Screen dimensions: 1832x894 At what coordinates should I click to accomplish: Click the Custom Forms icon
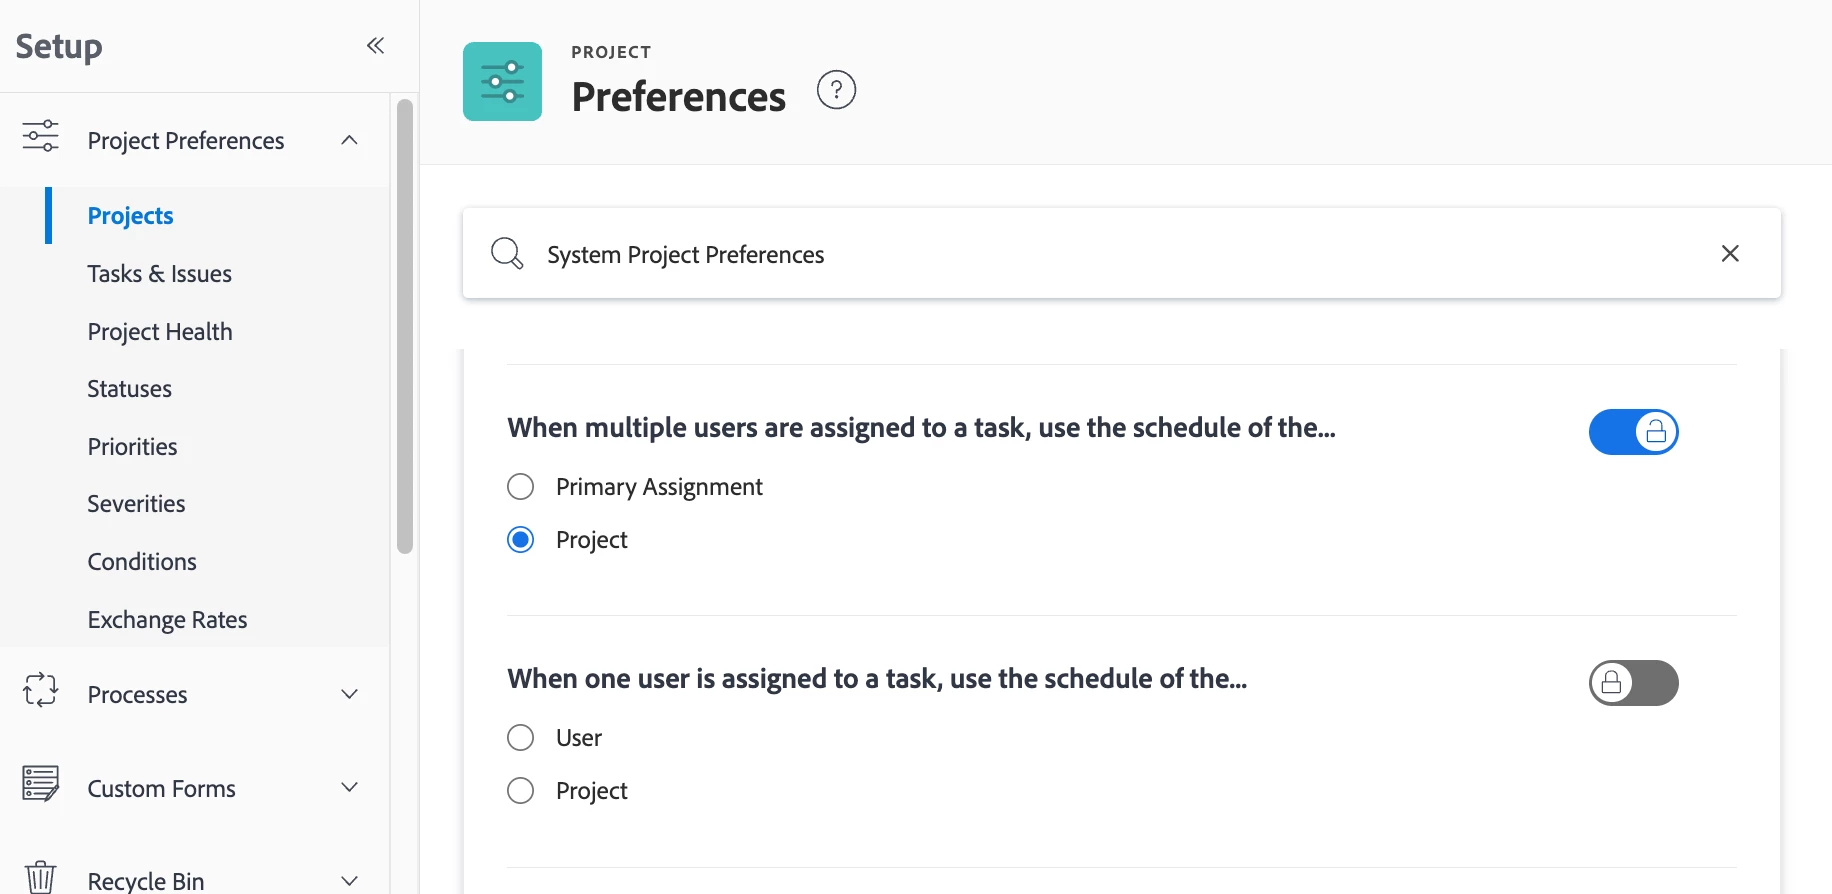coord(41,784)
